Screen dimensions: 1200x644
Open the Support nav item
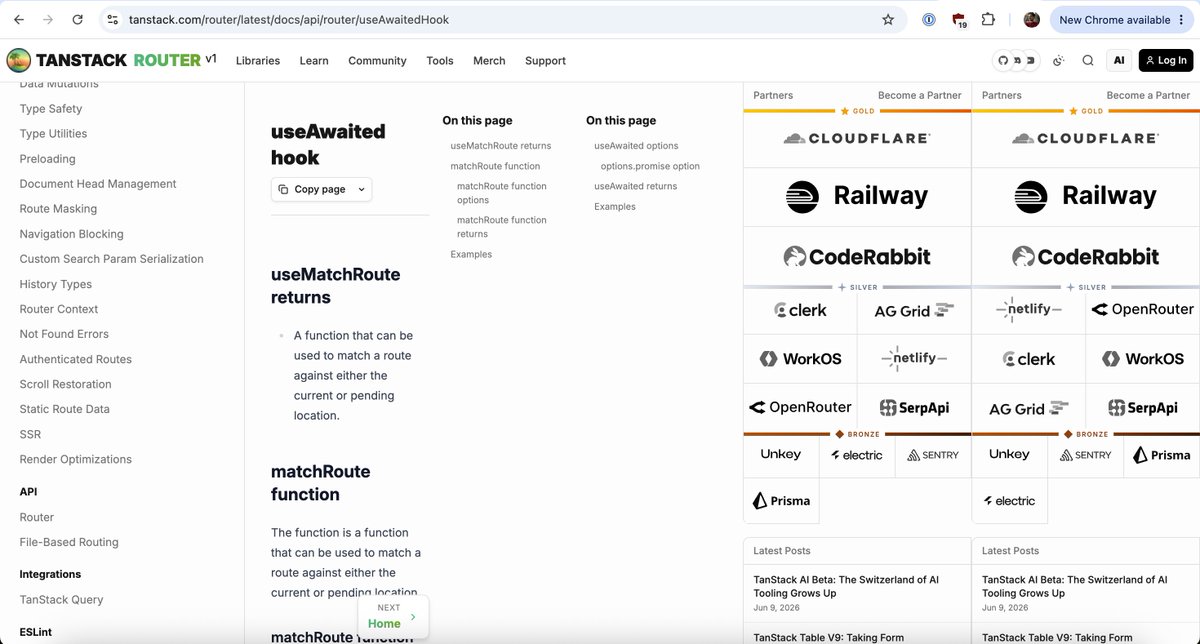(x=545, y=61)
